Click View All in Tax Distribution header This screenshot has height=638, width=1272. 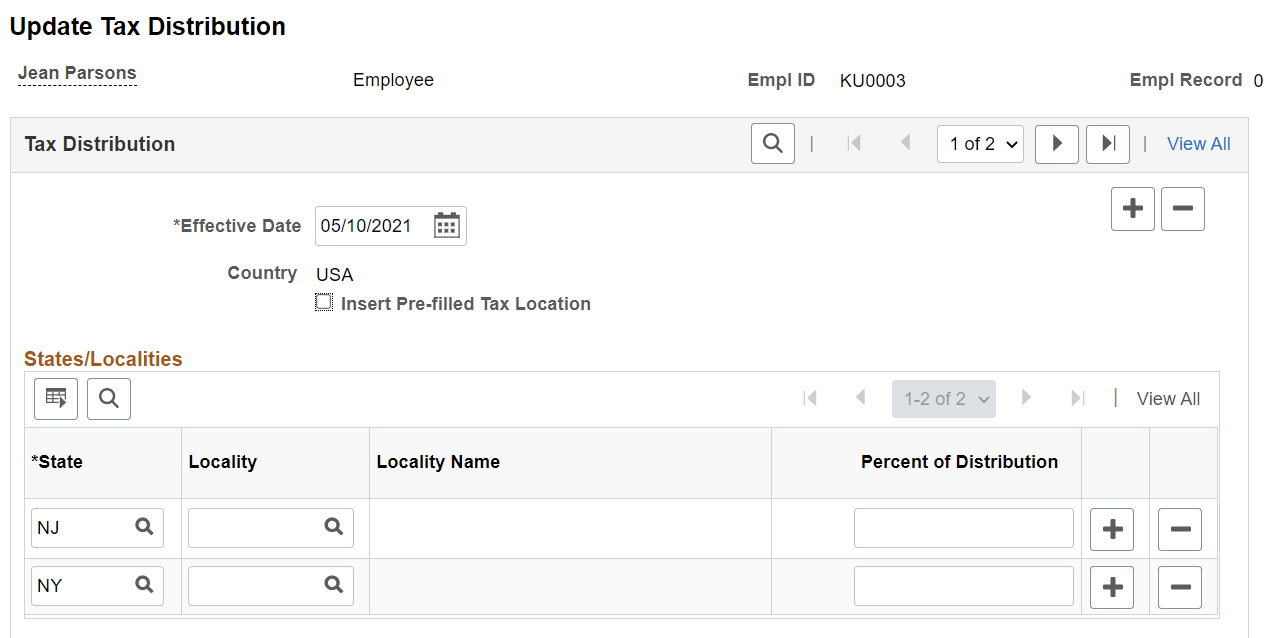click(1199, 144)
